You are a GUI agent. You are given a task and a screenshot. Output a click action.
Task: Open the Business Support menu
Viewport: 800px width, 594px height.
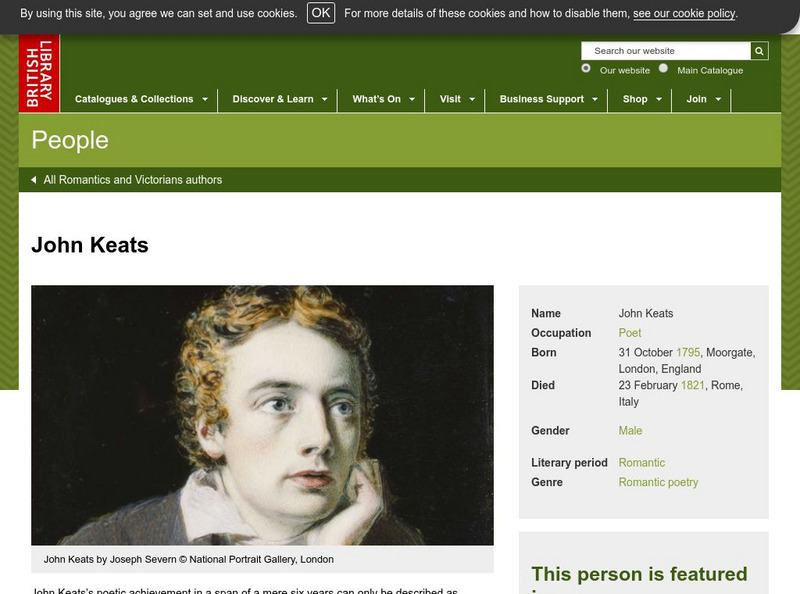548,100
